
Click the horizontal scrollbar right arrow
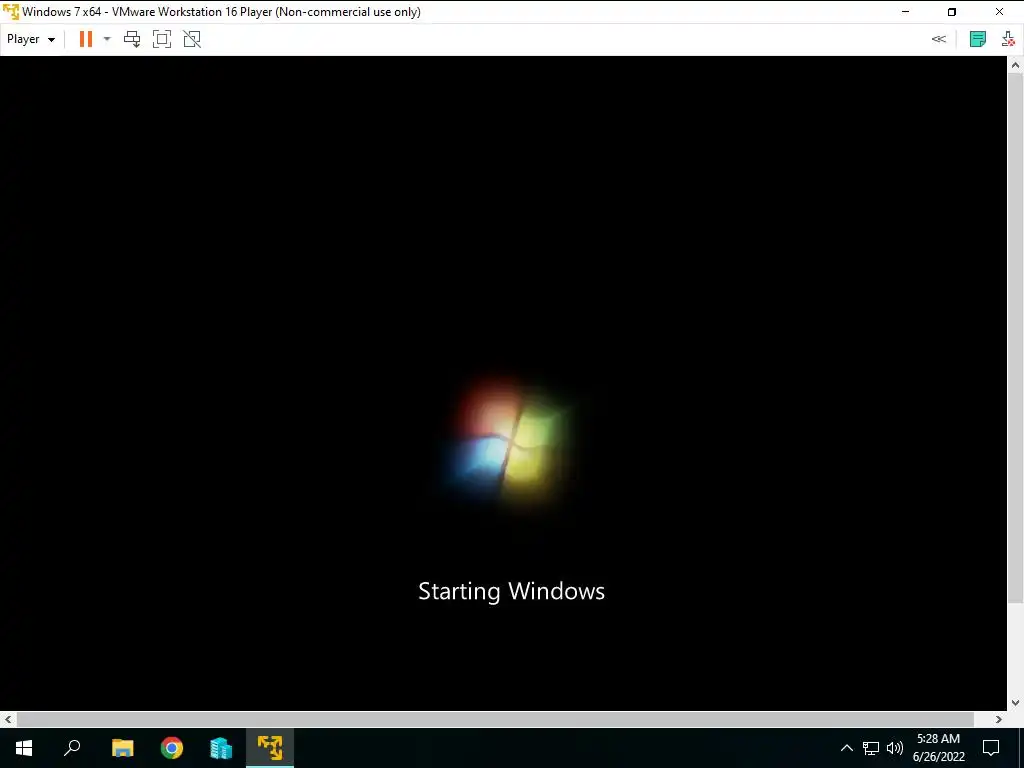pyautogui.click(x=999, y=719)
